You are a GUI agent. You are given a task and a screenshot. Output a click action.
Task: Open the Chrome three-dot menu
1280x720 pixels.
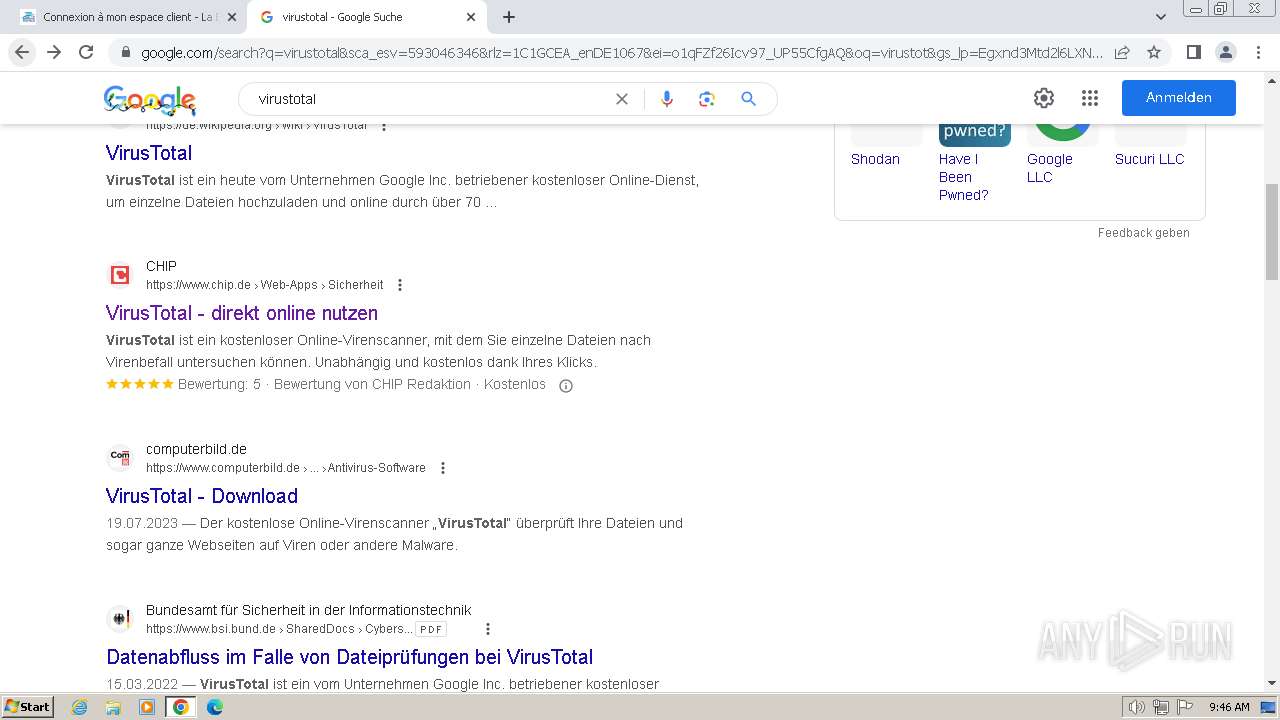coord(1257,52)
